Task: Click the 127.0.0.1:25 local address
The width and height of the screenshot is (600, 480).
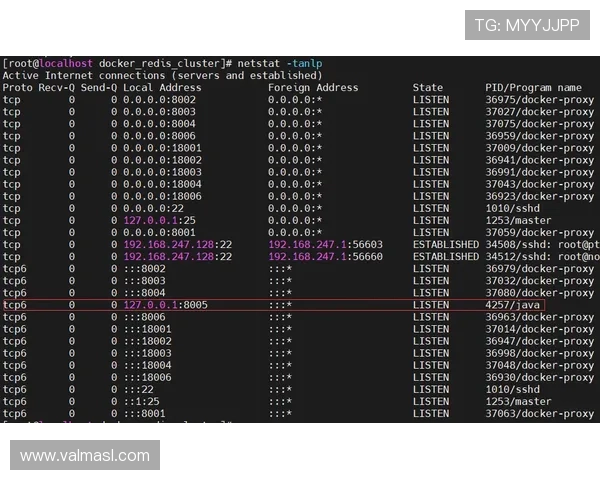Action: pyautogui.click(x=159, y=220)
